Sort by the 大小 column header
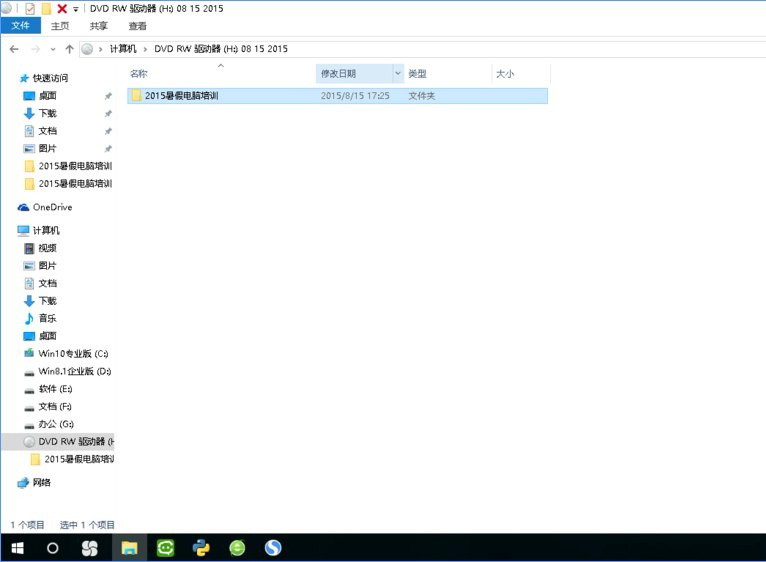Image resolution: width=766 pixels, height=562 pixels. (x=505, y=74)
